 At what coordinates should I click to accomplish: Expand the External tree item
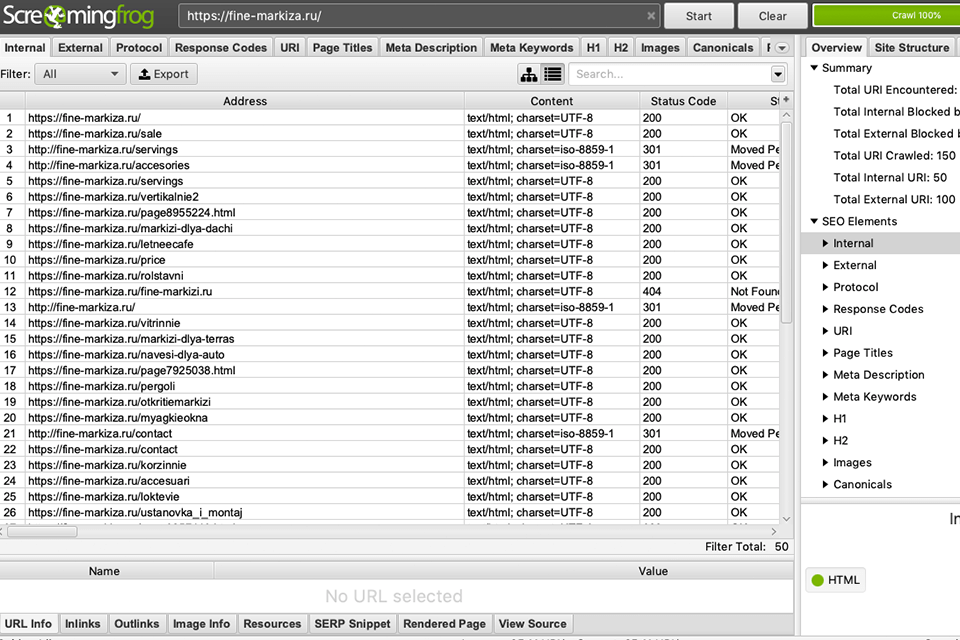pos(825,265)
